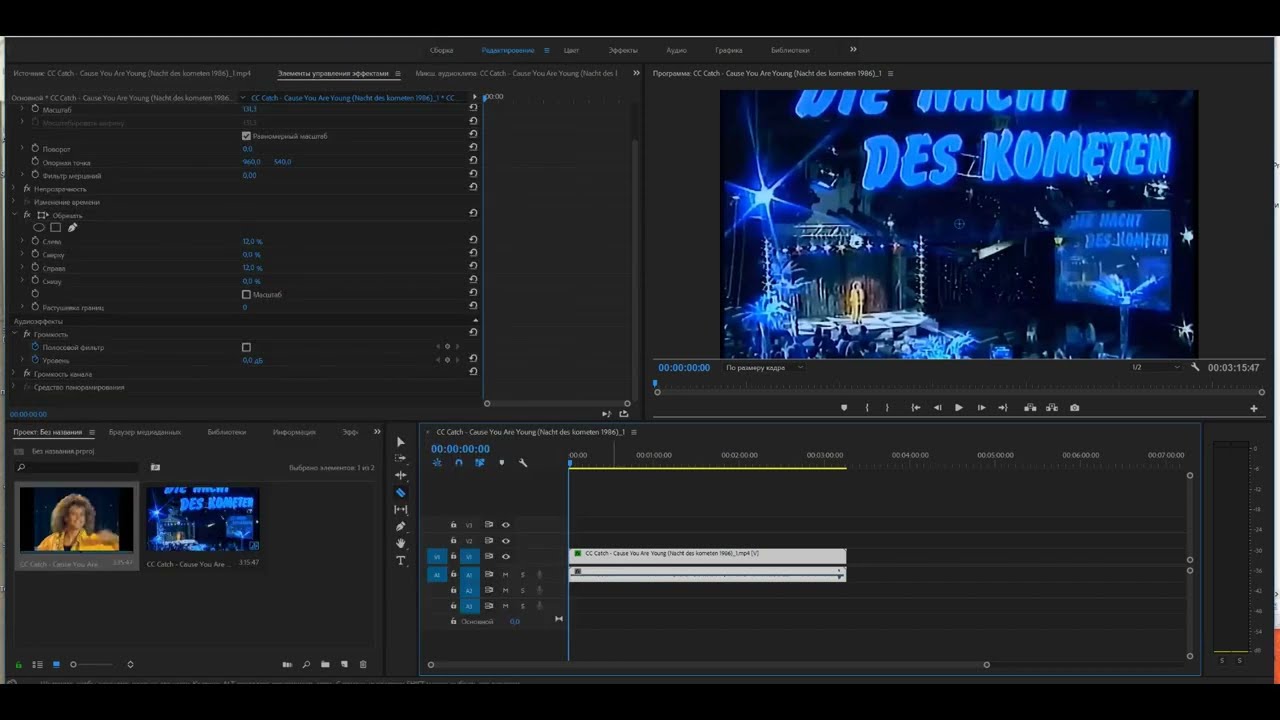The image size is (1280, 720).
Task: Hide track V2 with eye icon
Action: 505,541
